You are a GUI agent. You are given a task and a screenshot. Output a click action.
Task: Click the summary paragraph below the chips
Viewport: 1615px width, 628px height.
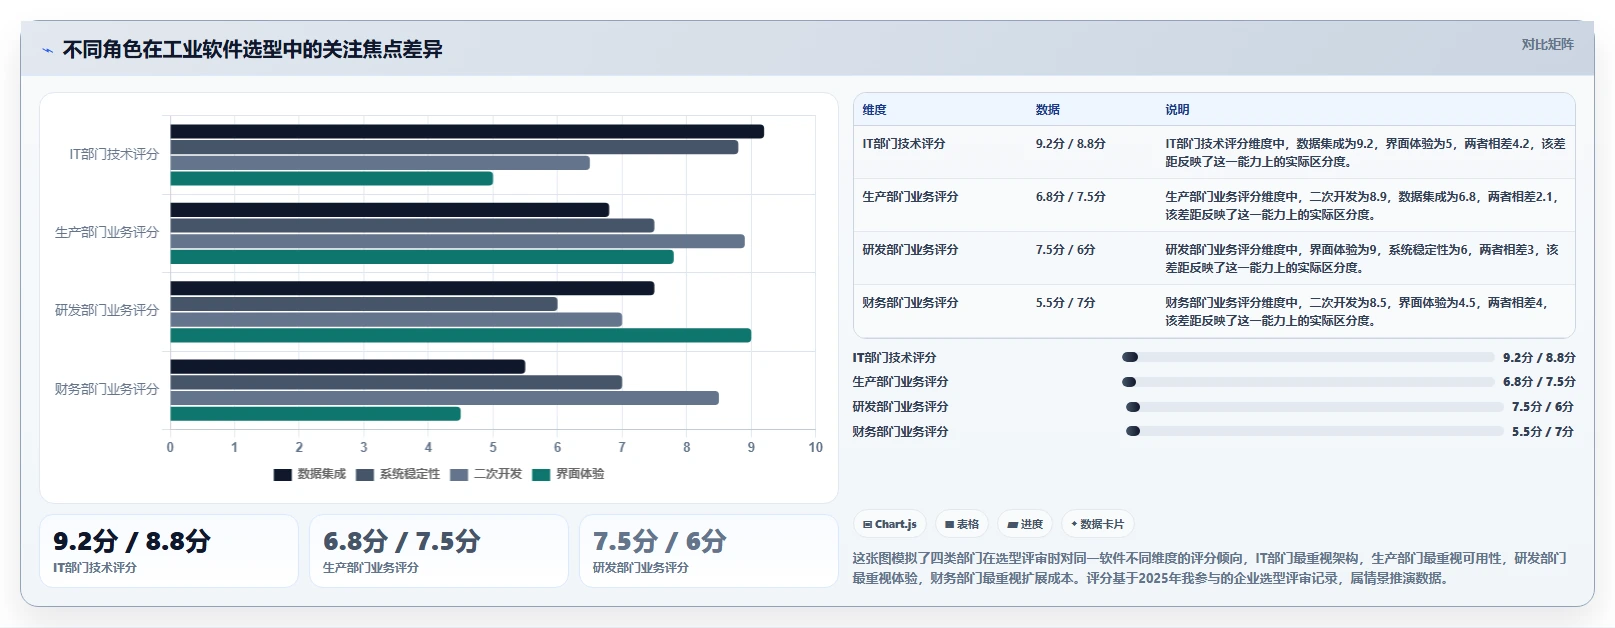pos(1209,568)
